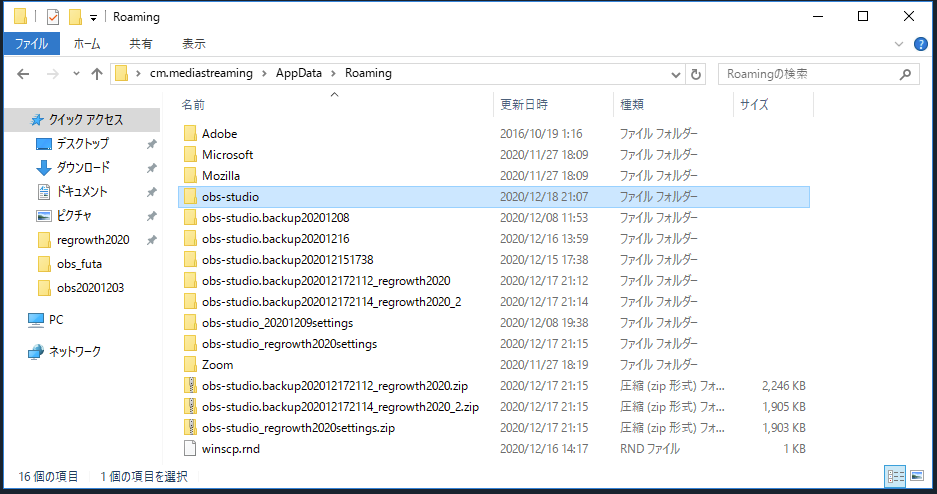Viewport: 937px width, 494px height.
Task: Click the pin icon beside デスクトップ
Action: pos(152,144)
